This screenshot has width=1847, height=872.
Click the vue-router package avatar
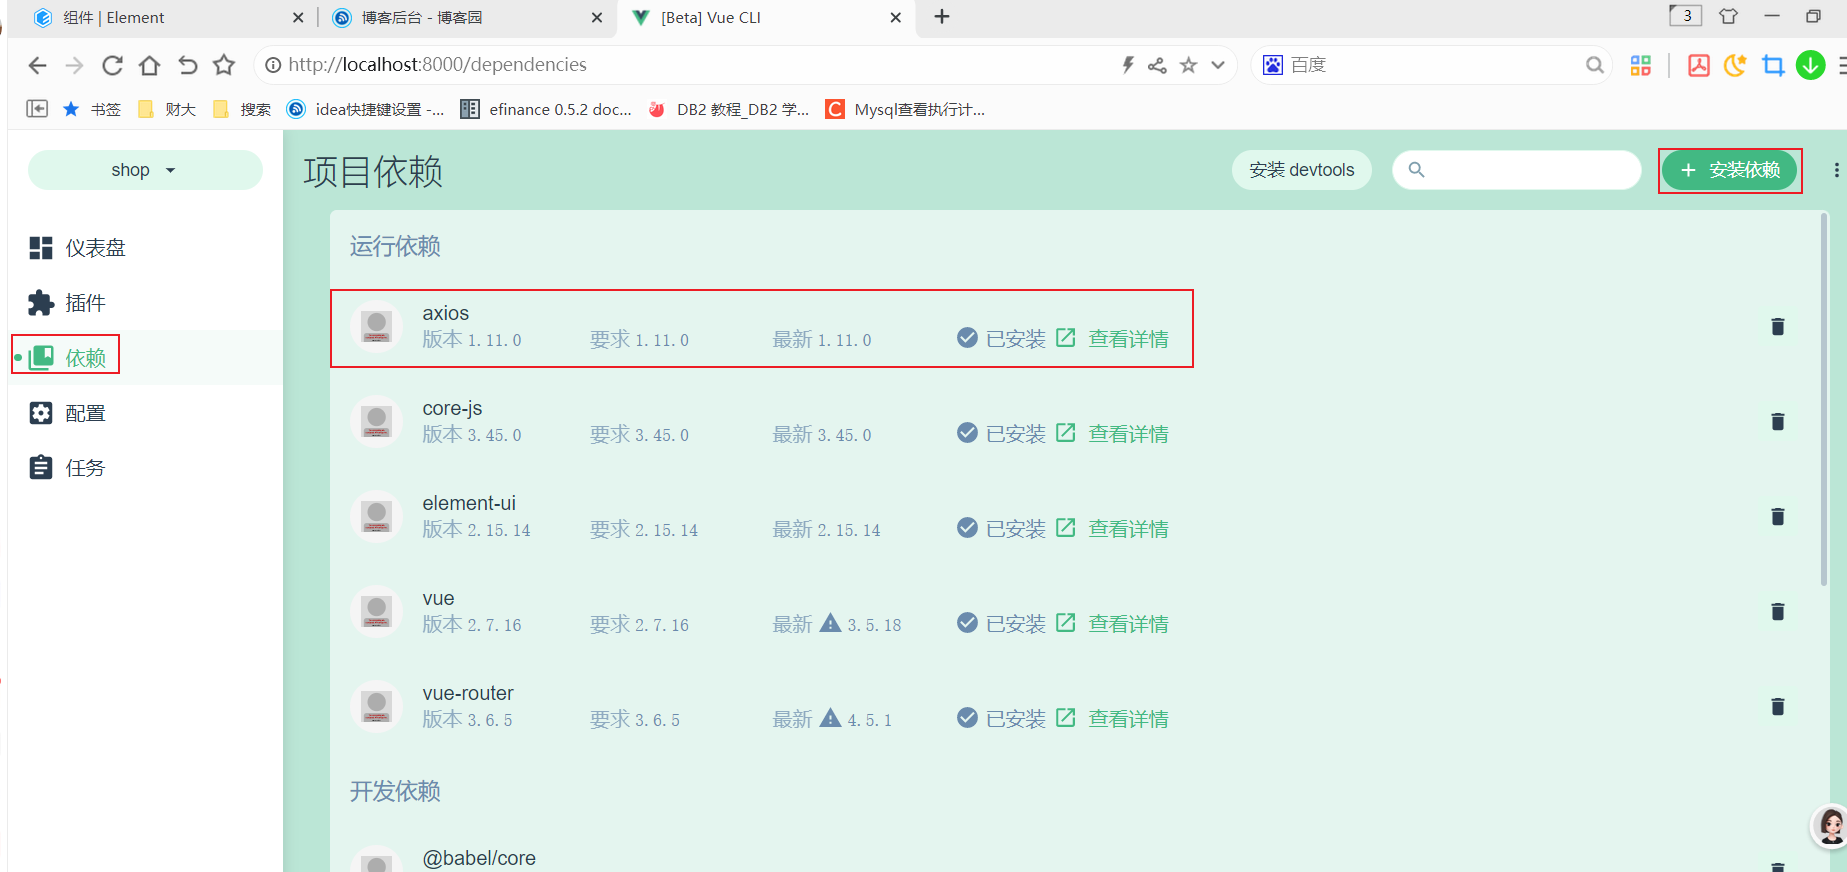point(376,707)
